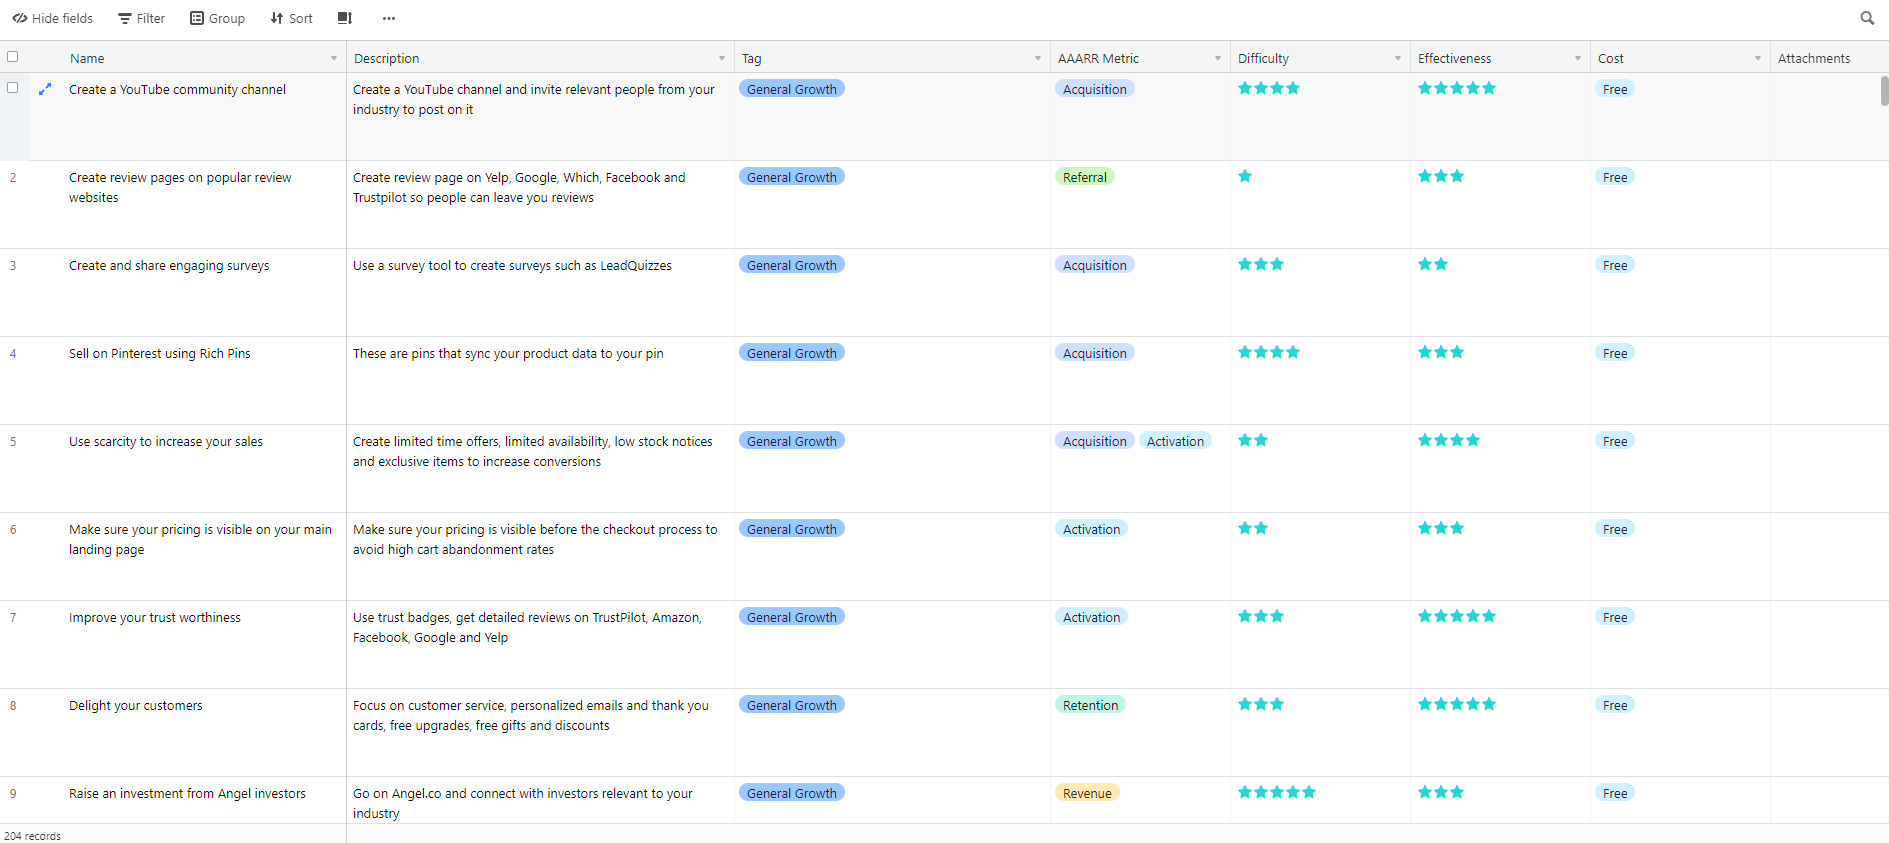The image size is (1889, 843).
Task: Click the single Difficulty star for review pages row
Action: [x=1245, y=176]
